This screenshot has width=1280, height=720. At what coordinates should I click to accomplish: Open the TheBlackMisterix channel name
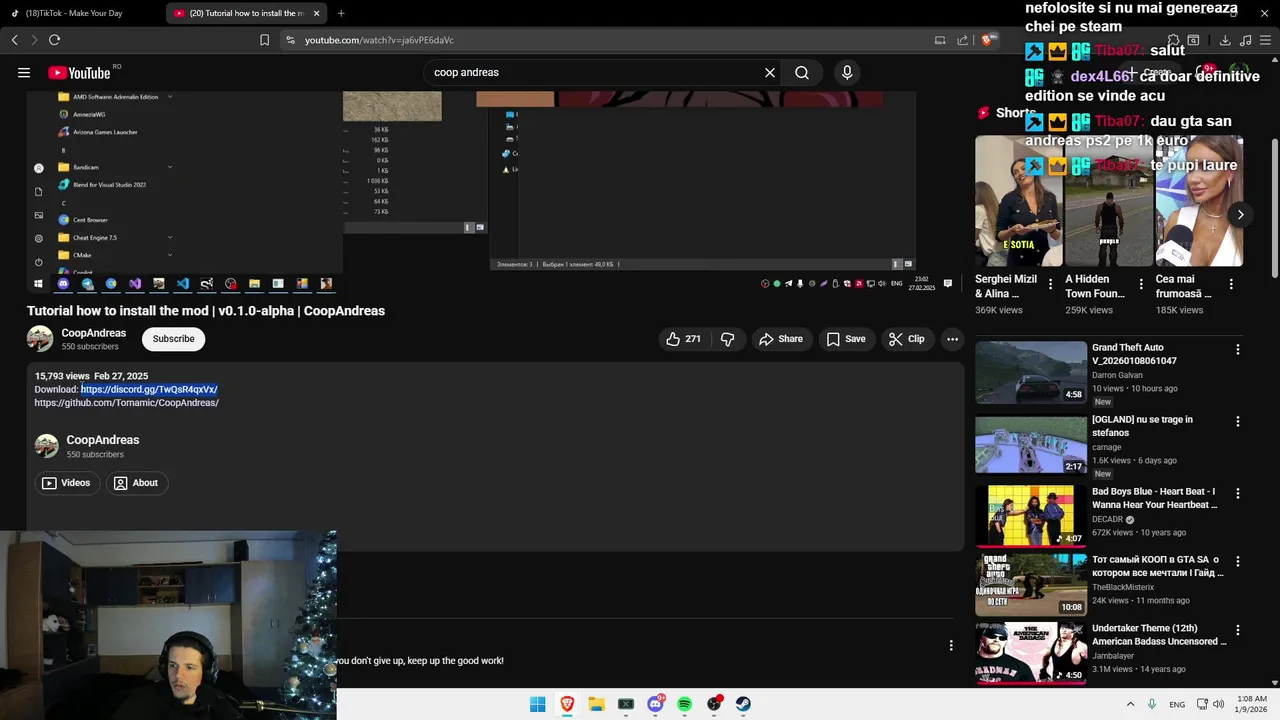tap(1123, 587)
